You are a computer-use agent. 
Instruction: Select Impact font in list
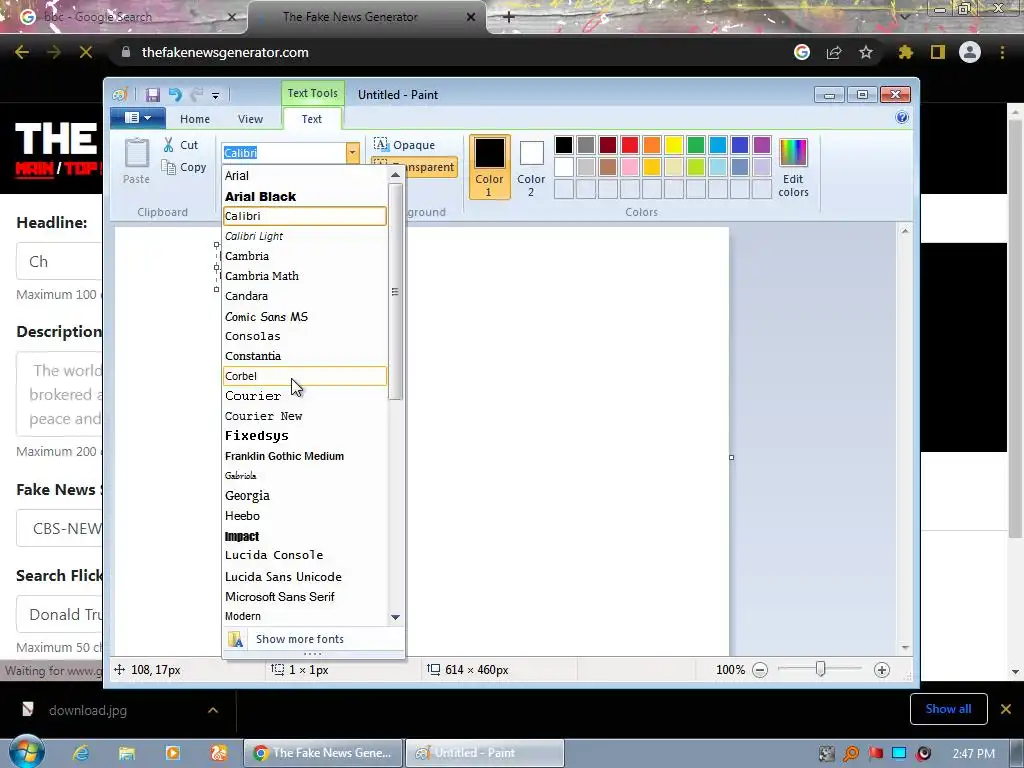coord(305,536)
